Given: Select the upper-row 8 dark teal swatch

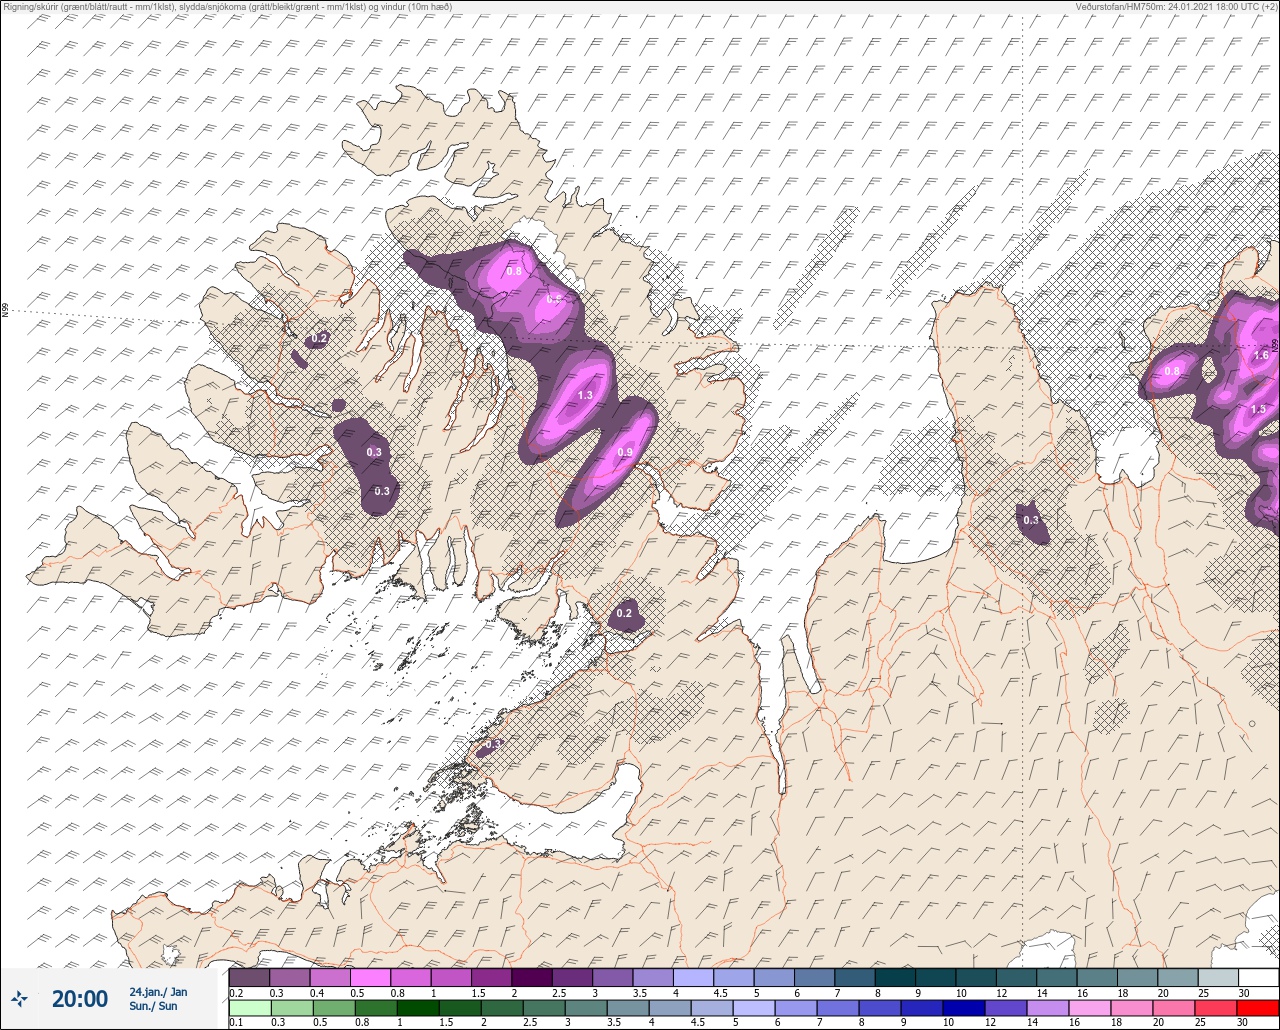Looking at the screenshot, I should [x=895, y=977].
